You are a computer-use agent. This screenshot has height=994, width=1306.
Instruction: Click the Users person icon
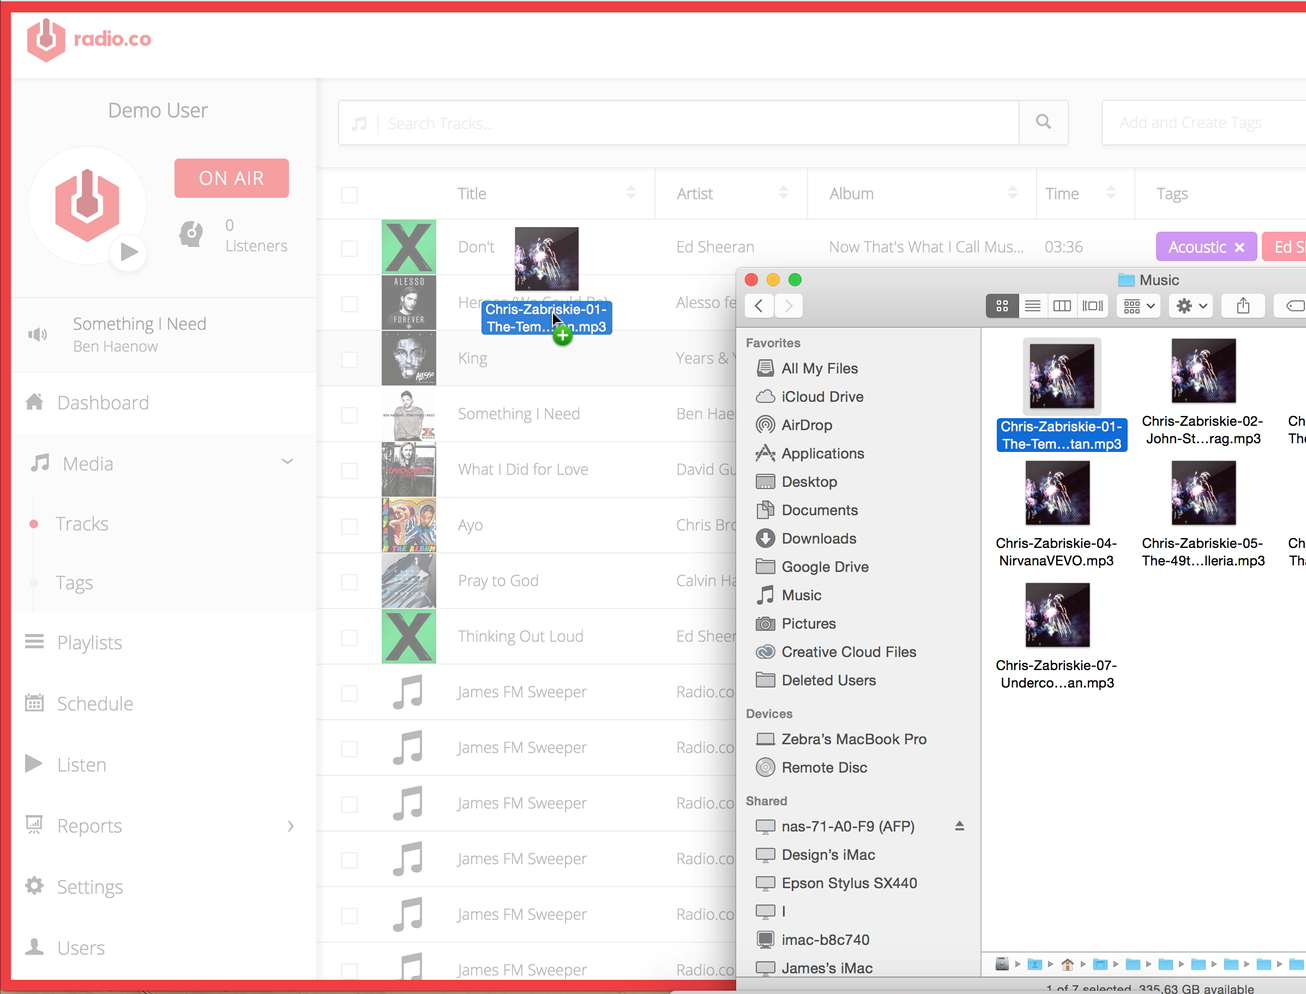coord(34,947)
